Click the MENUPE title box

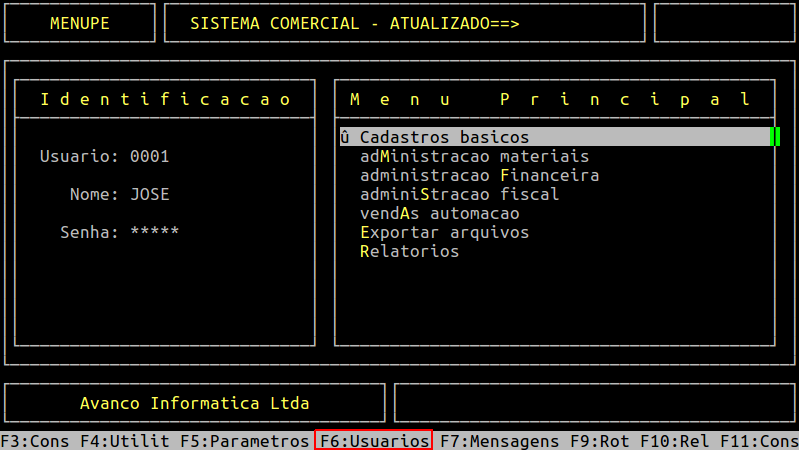click(80, 23)
